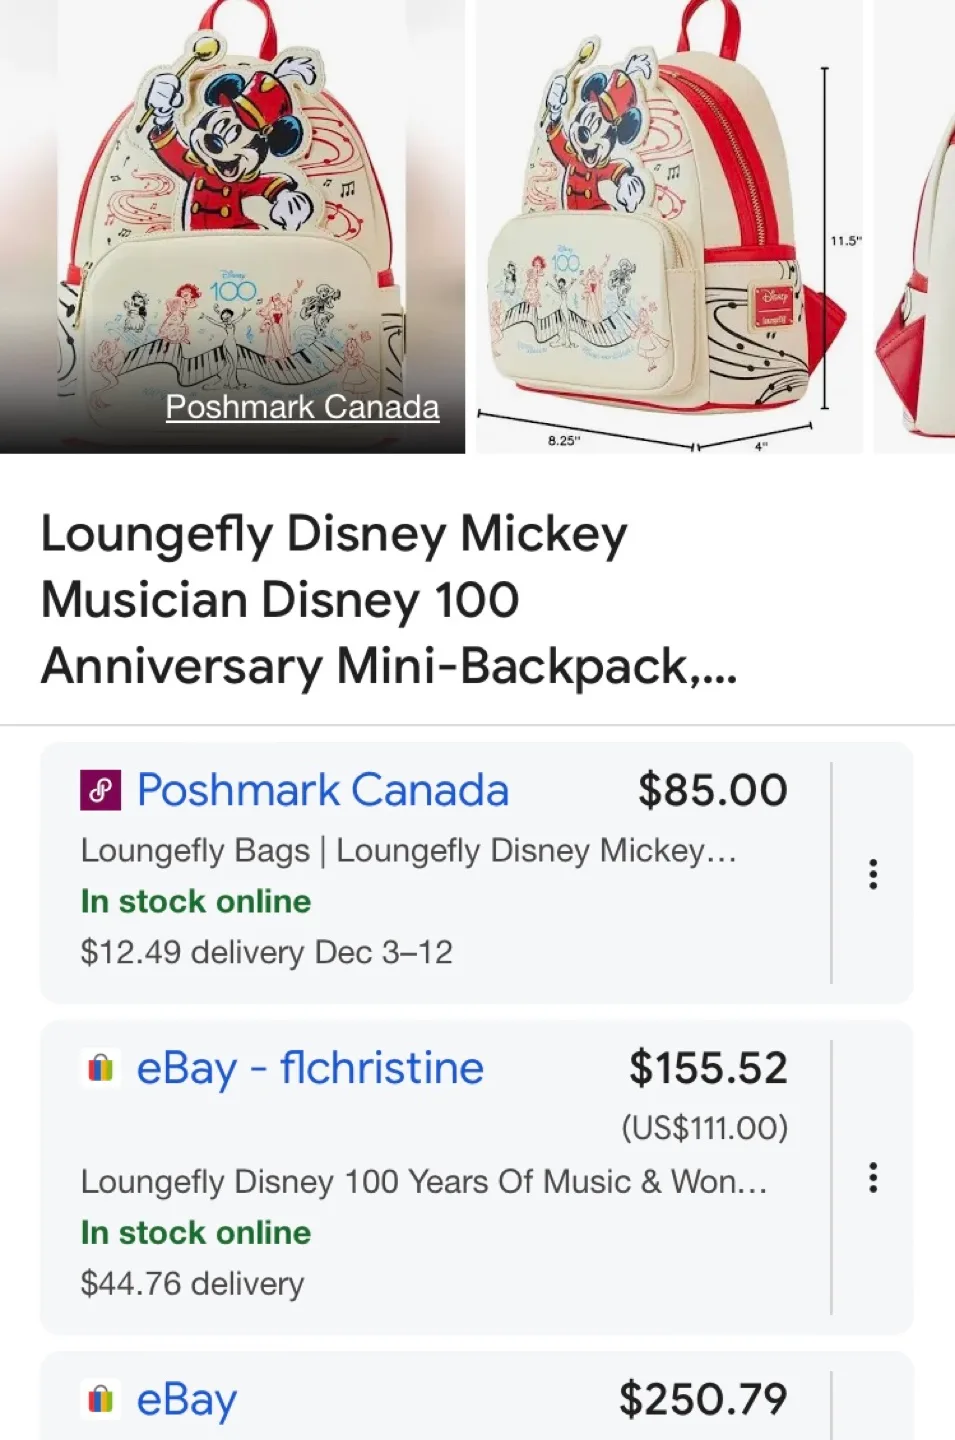
Task: Open the three-dot menu on Poshmark listing
Action: click(874, 874)
